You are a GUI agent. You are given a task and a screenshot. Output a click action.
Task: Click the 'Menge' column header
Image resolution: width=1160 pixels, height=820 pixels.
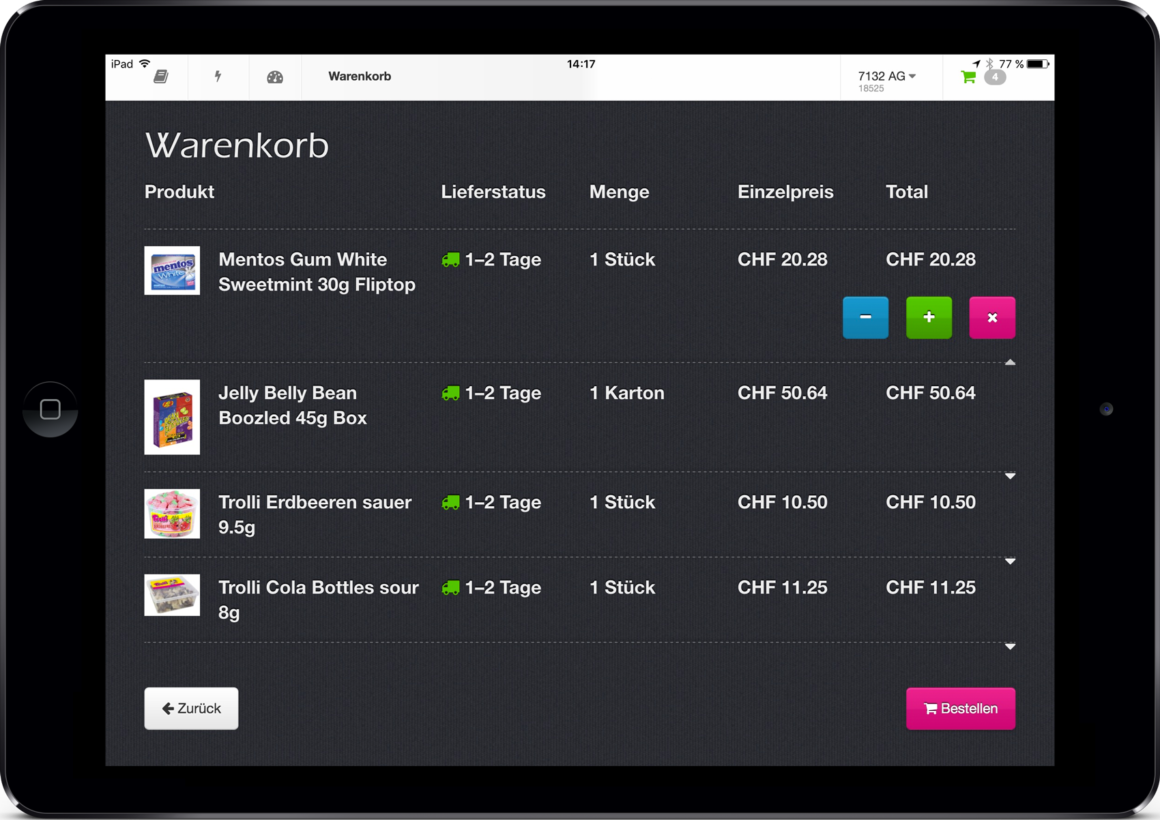pyautogui.click(x=619, y=192)
